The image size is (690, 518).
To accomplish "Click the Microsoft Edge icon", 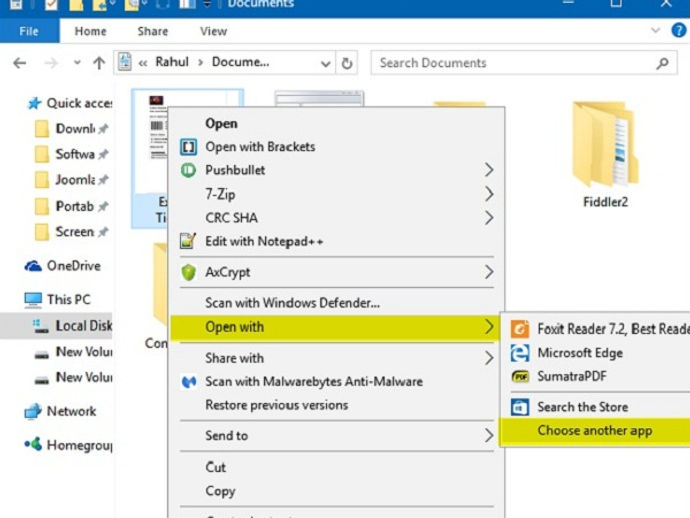I will [x=519, y=352].
